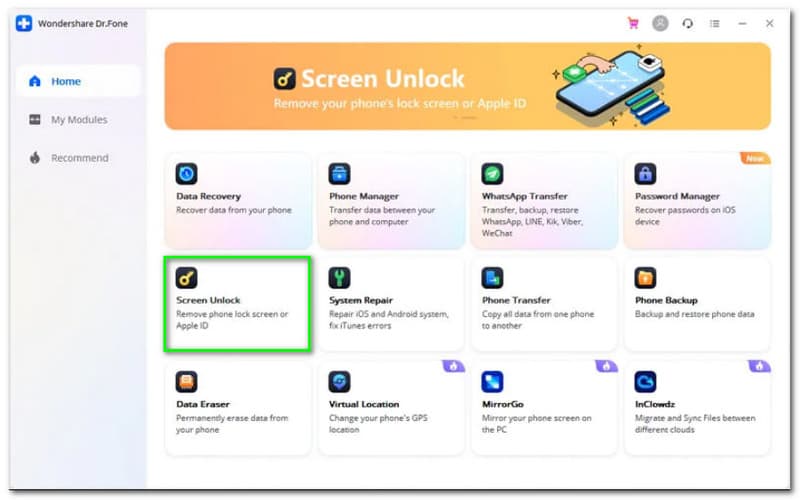Open the InClowdz cloud icon
The height and width of the screenshot is (500, 800).
pos(645,382)
